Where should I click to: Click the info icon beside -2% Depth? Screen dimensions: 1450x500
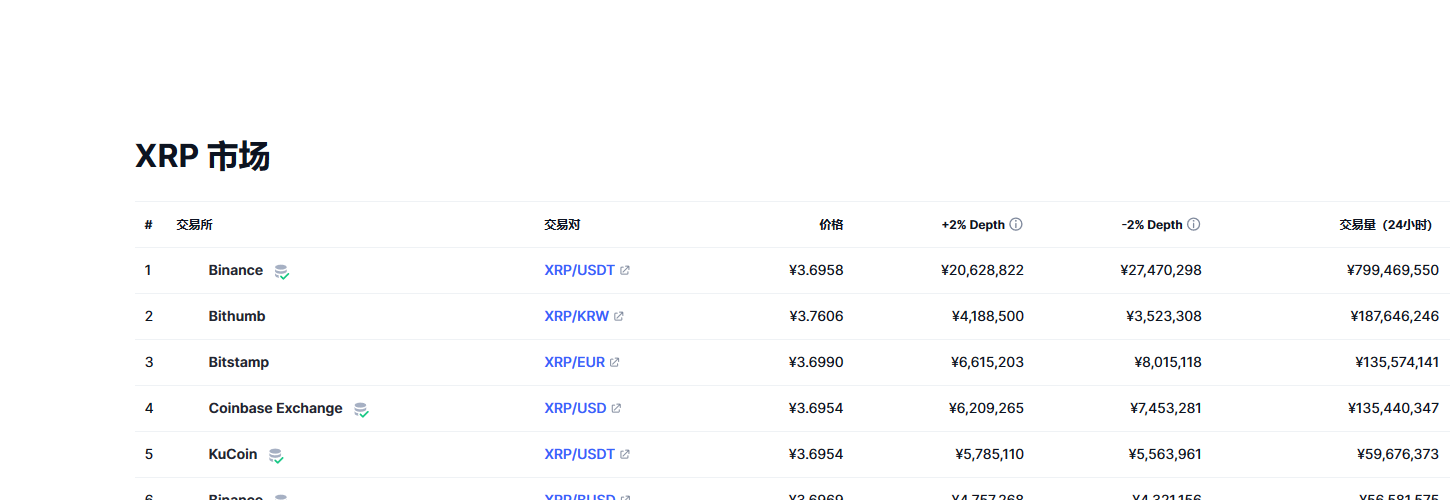[x=1193, y=225]
